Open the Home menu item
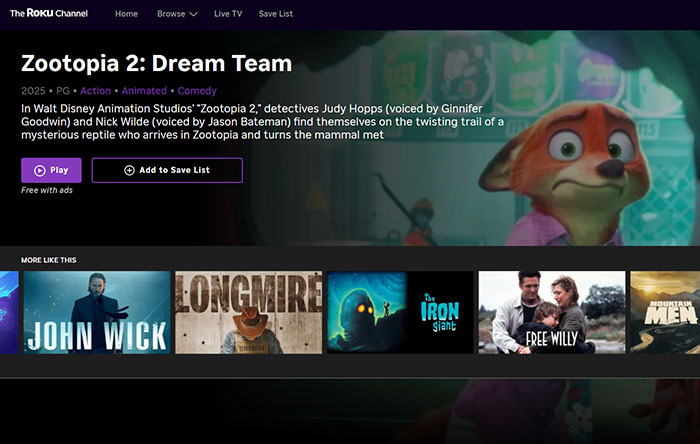 (126, 14)
